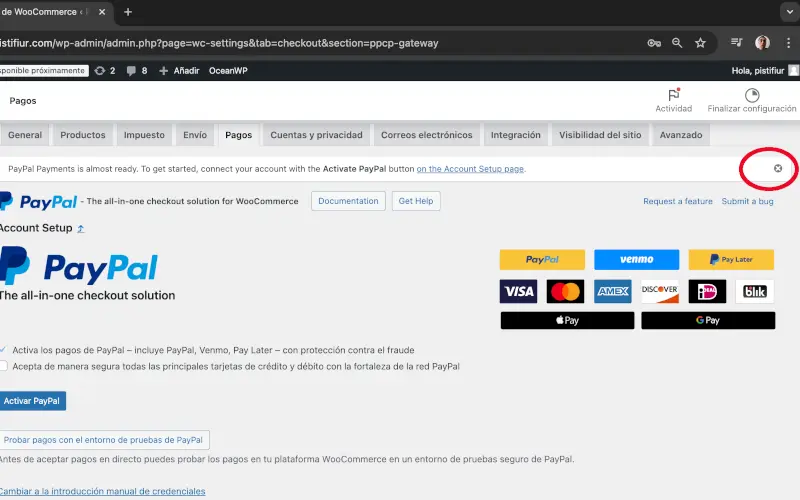Click the Activar PayPal button

click(32, 401)
